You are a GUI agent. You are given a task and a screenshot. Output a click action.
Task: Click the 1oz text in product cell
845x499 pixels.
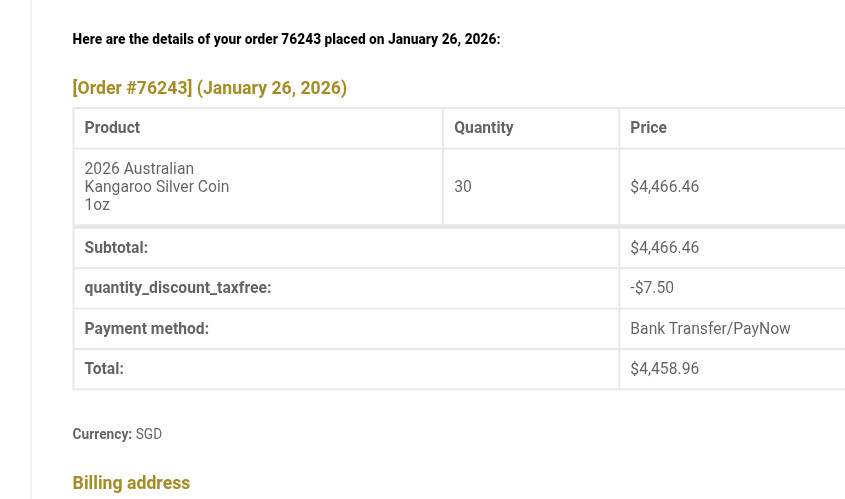[97, 204]
